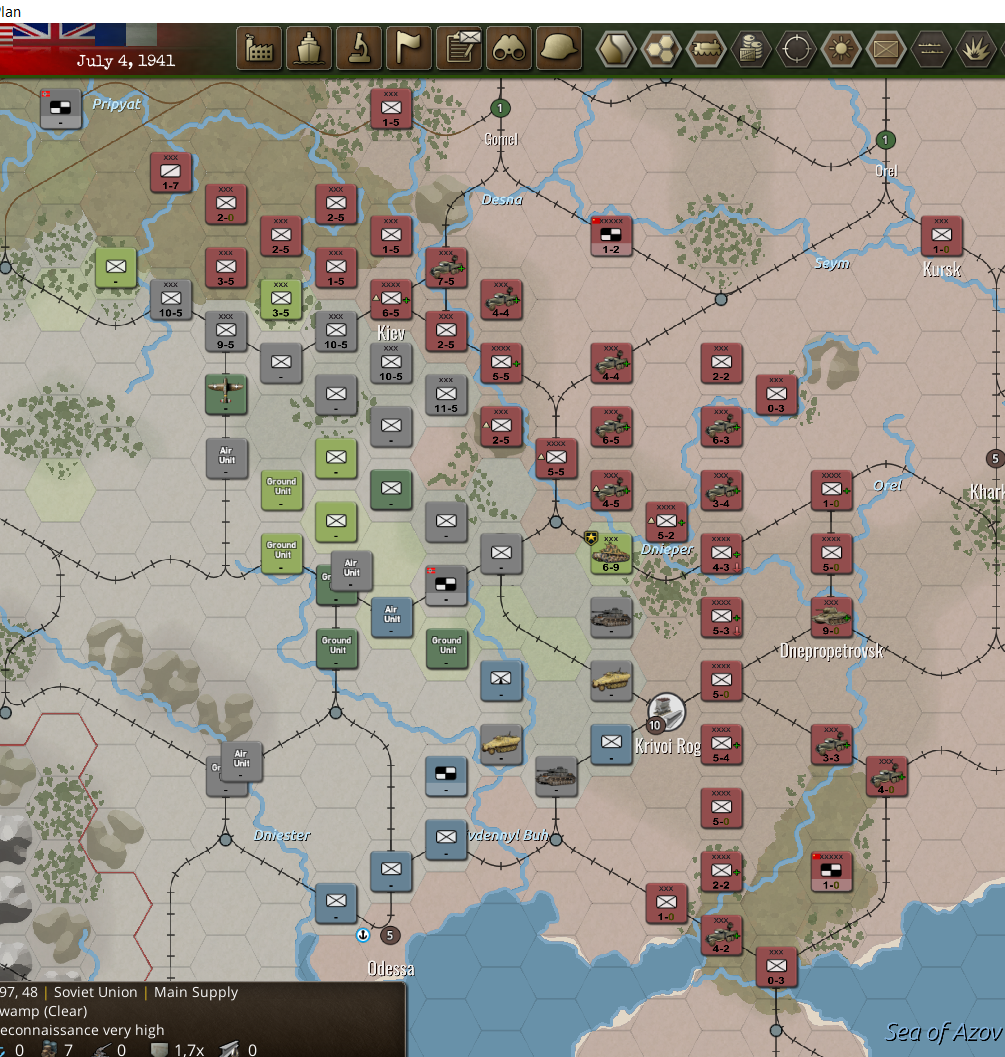Toggle the hex grid overlay
This screenshot has height=1057, width=1005.
[661, 49]
